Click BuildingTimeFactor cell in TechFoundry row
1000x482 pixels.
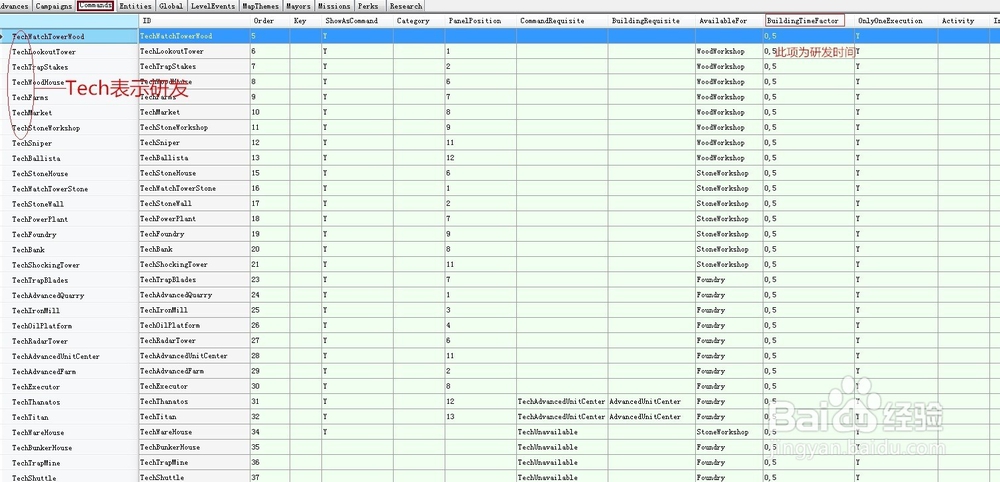click(808, 234)
